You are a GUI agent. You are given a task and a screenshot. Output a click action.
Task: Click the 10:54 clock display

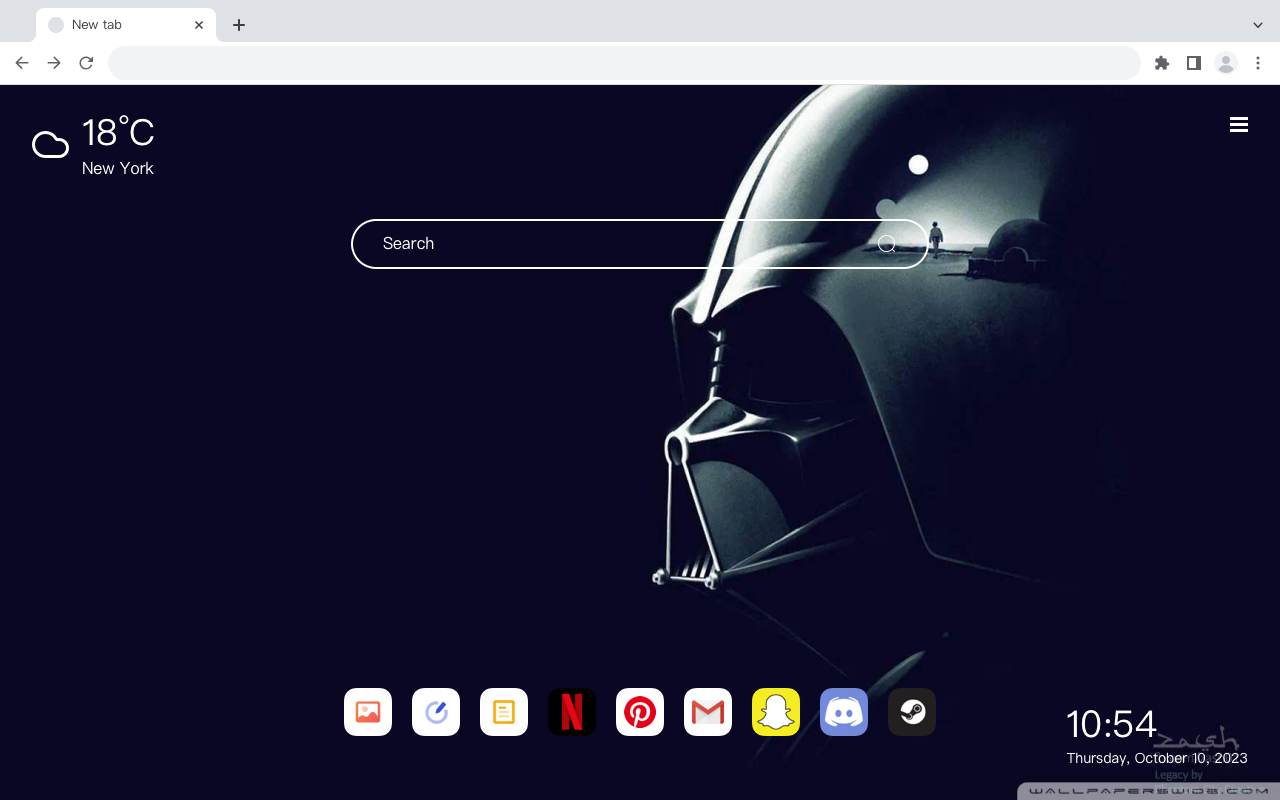[1111, 724]
